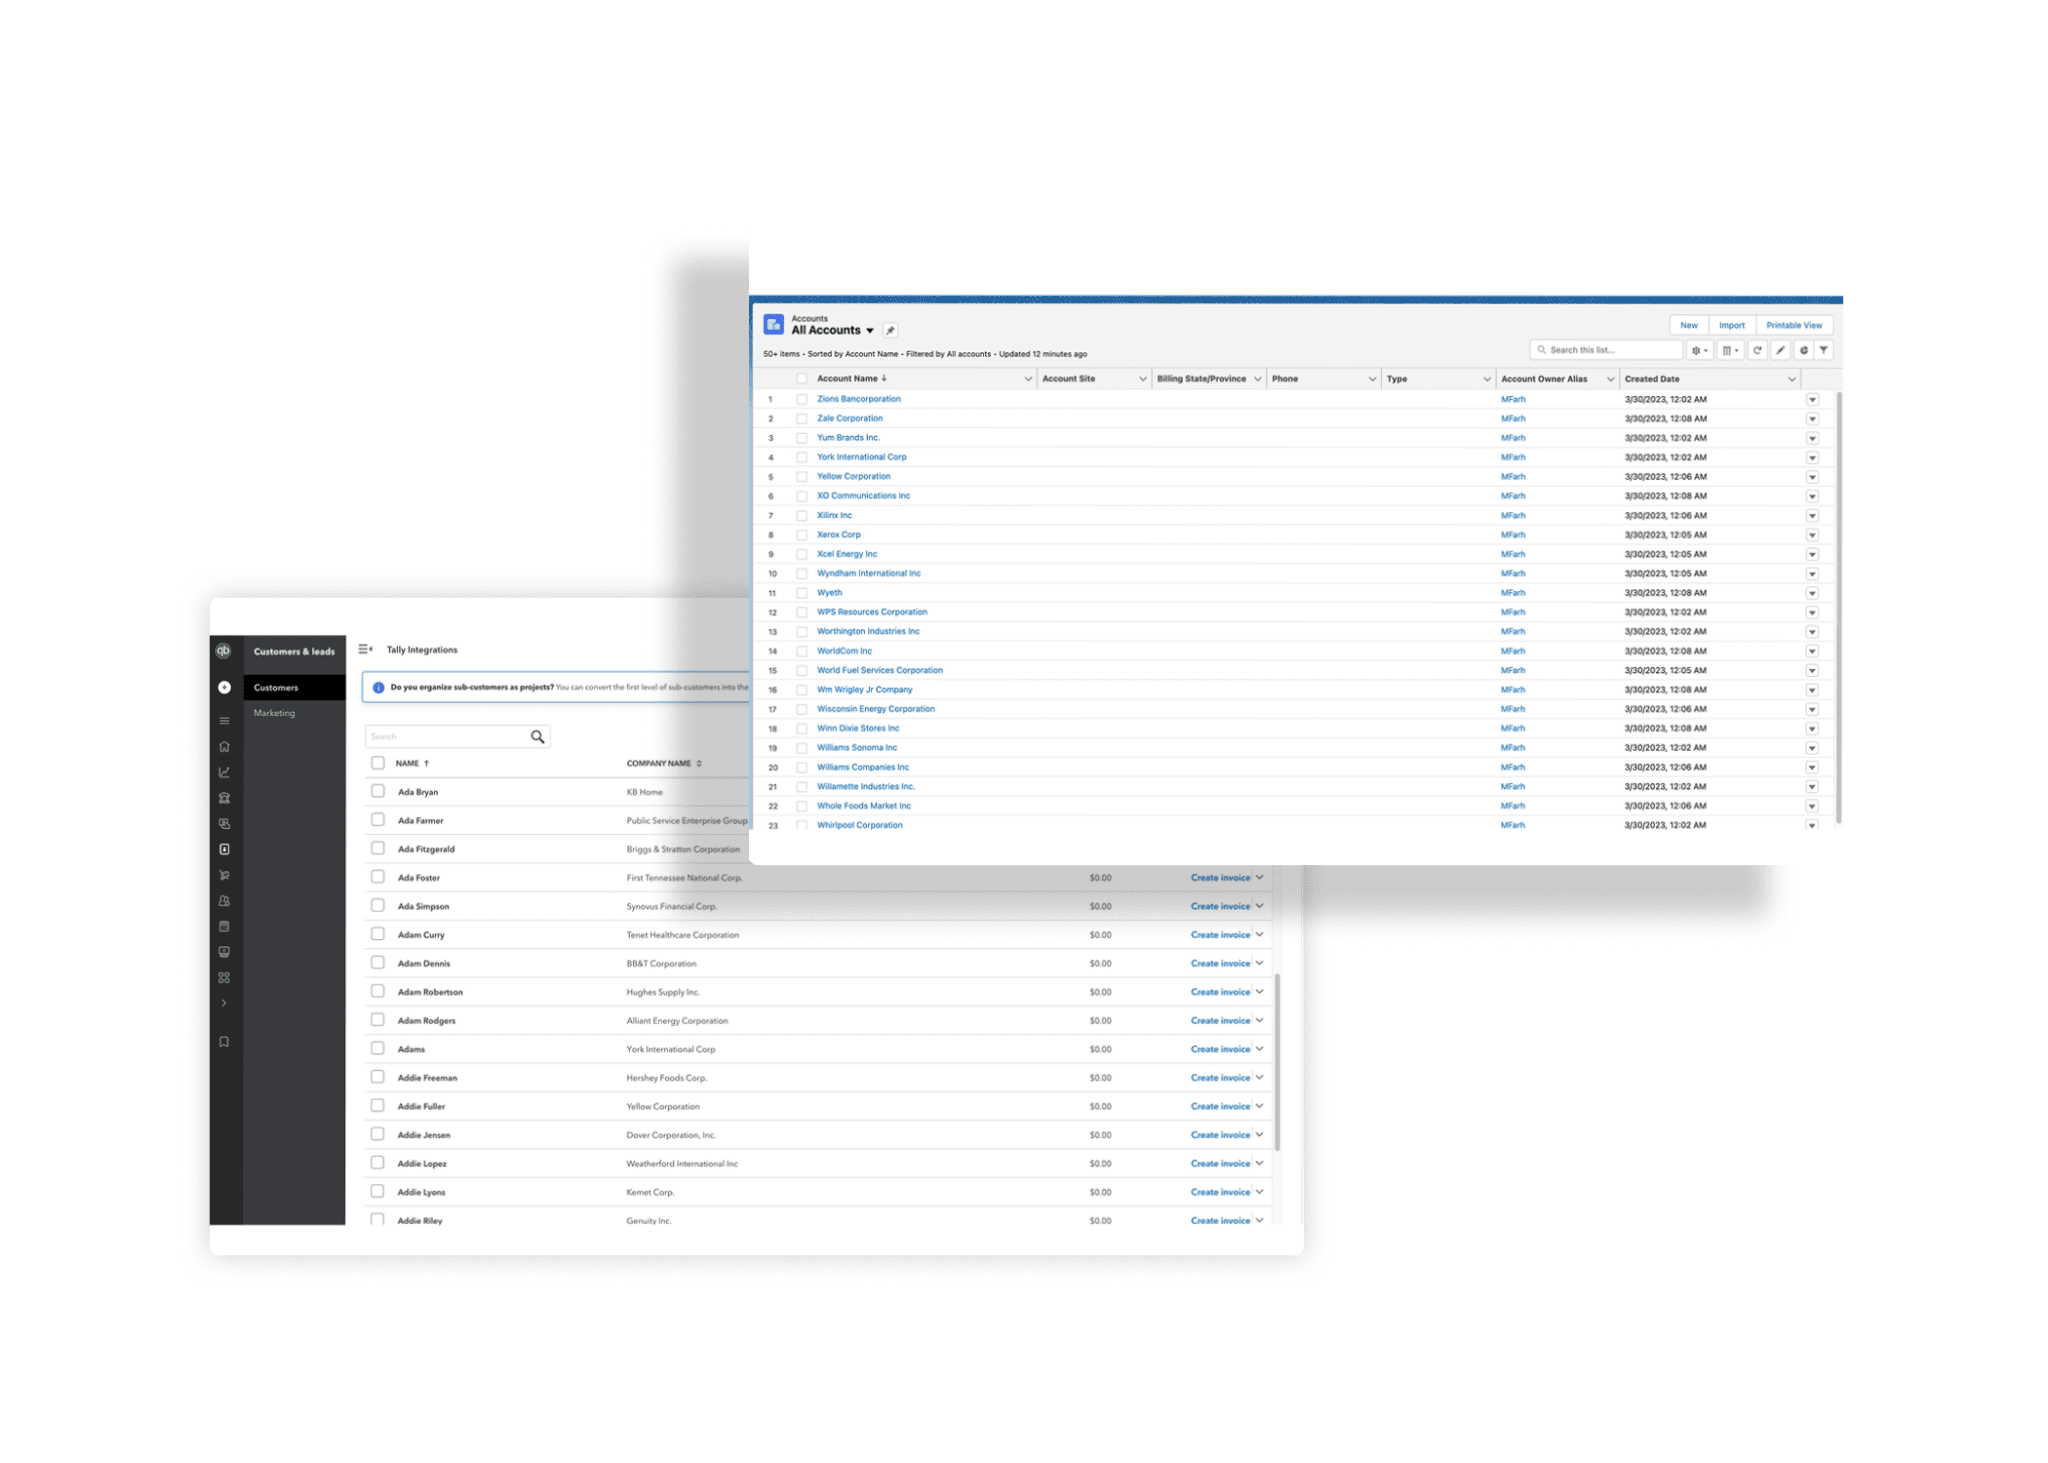This screenshot has width=2048, height=1463.
Task: Open the cart commerce icon in QuickBooks sidebar
Action: (x=224, y=875)
